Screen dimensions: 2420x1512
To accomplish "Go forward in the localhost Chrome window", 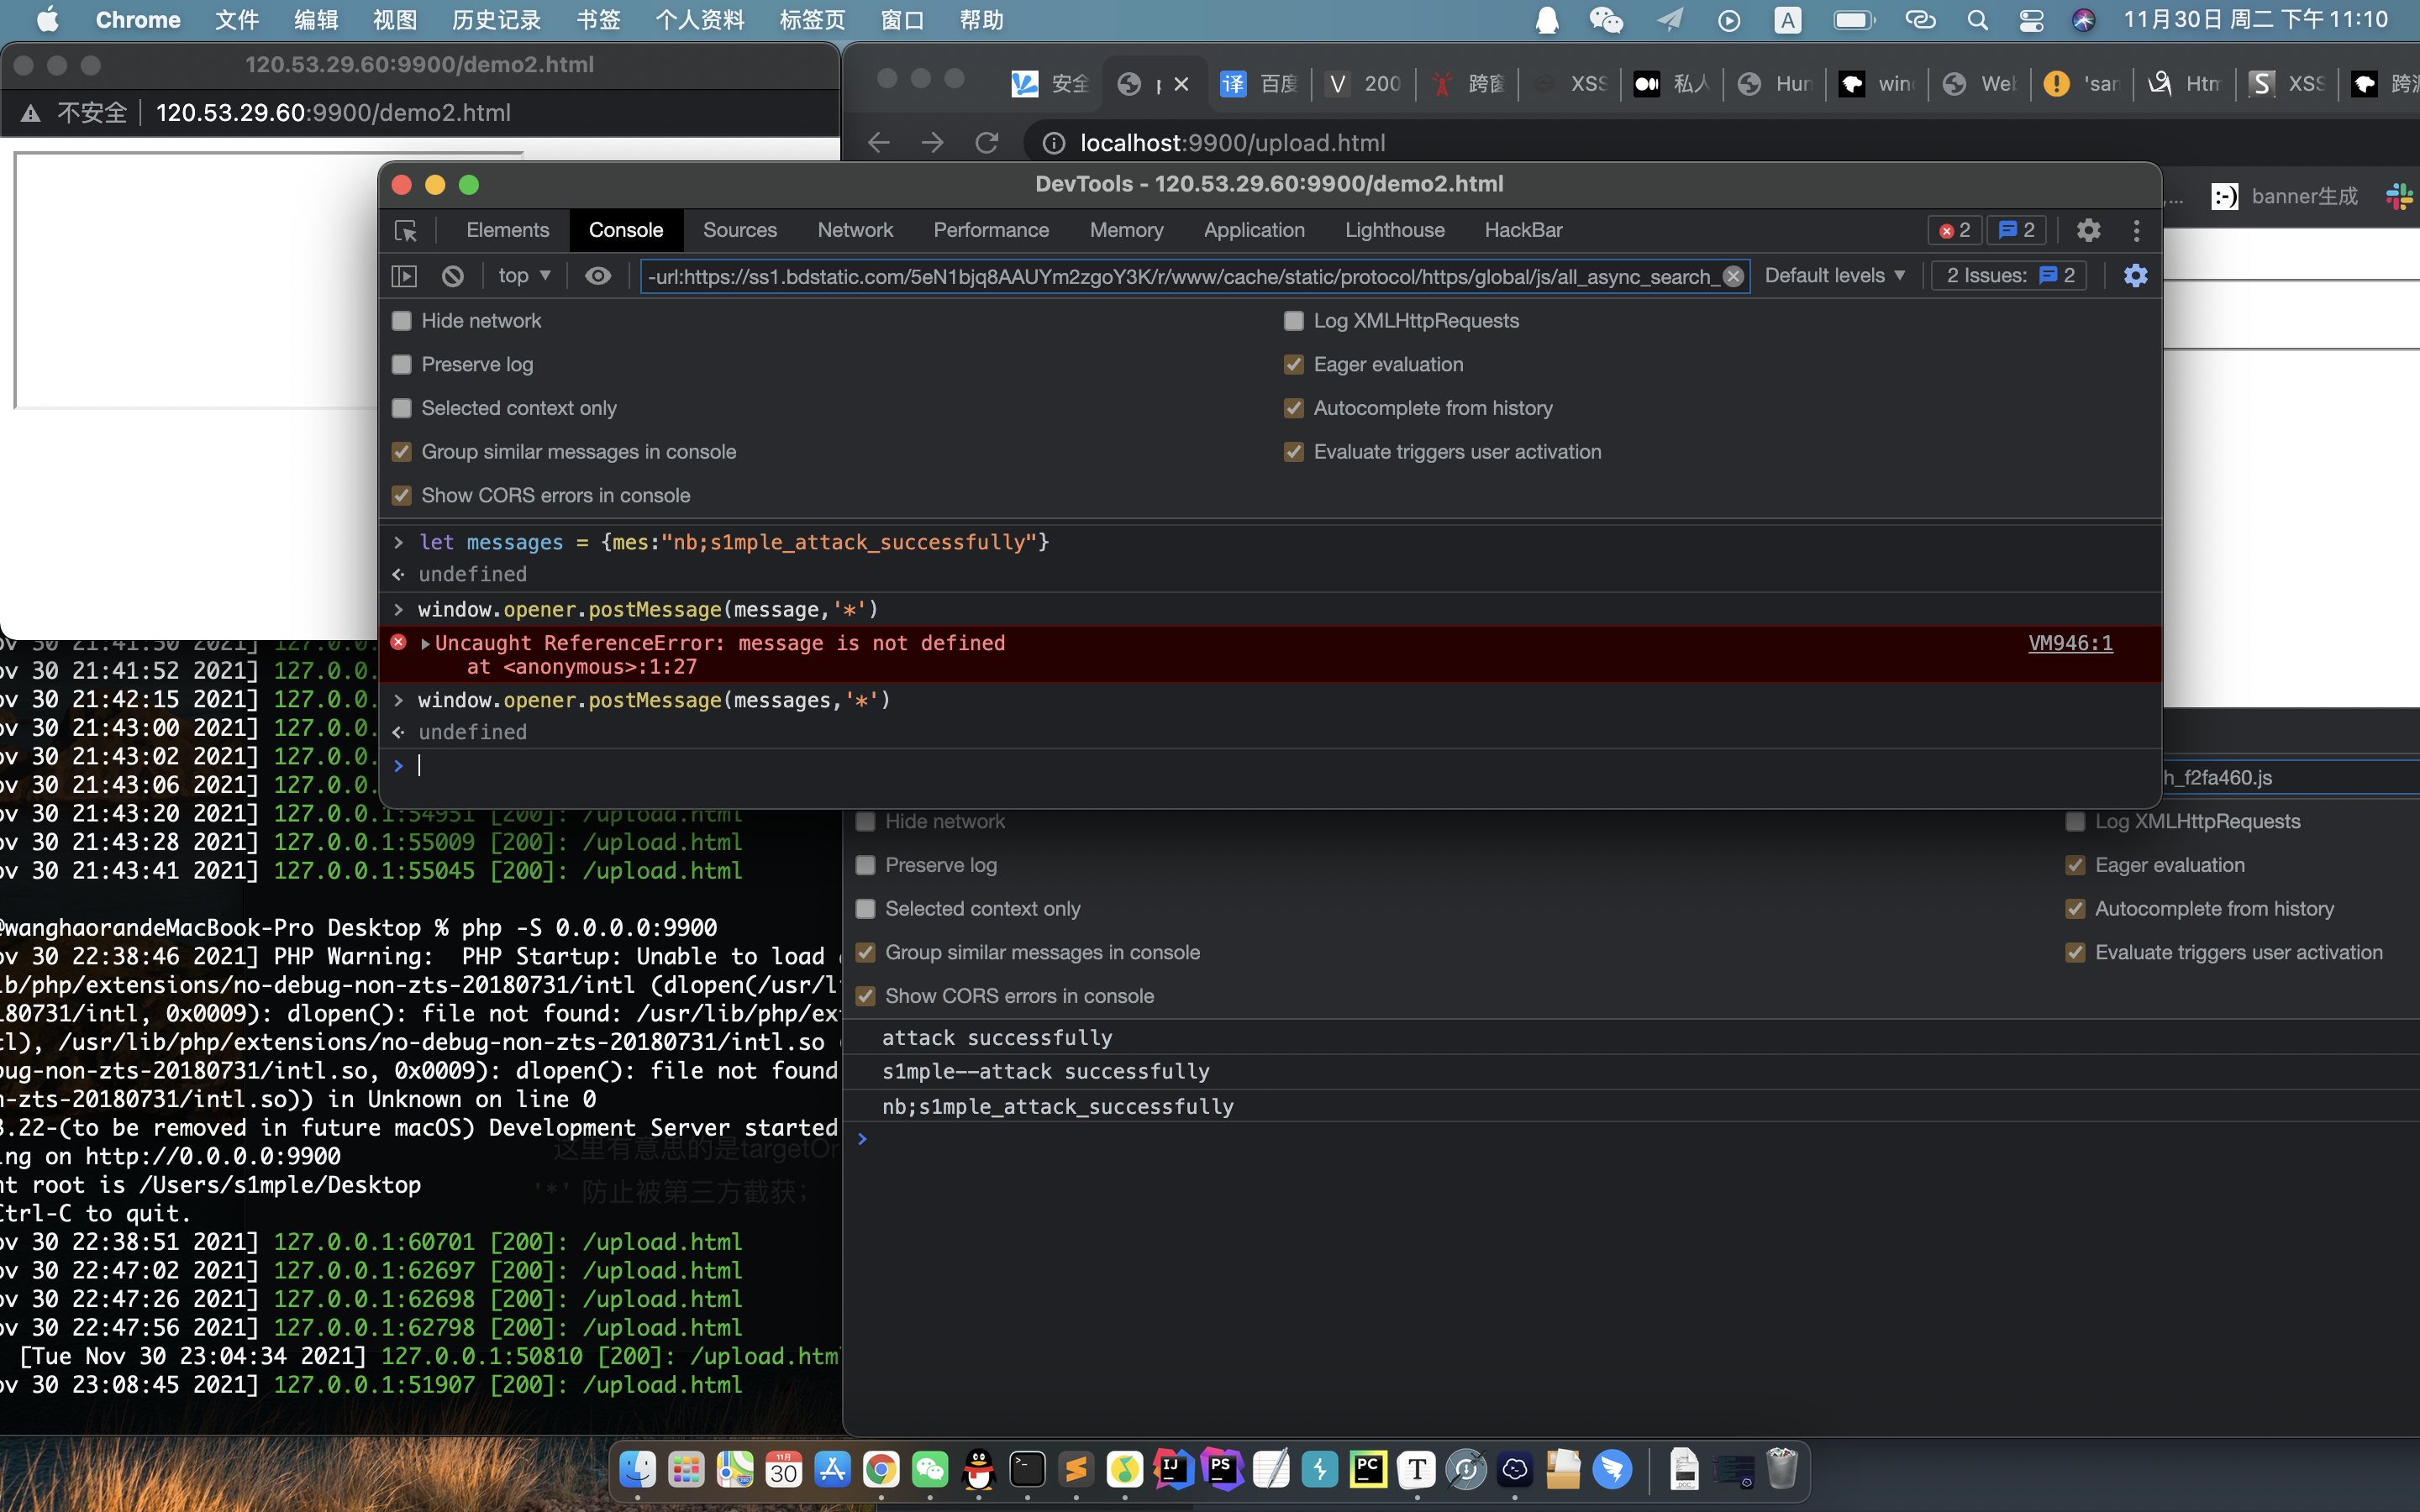I will (x=933, y=143).
